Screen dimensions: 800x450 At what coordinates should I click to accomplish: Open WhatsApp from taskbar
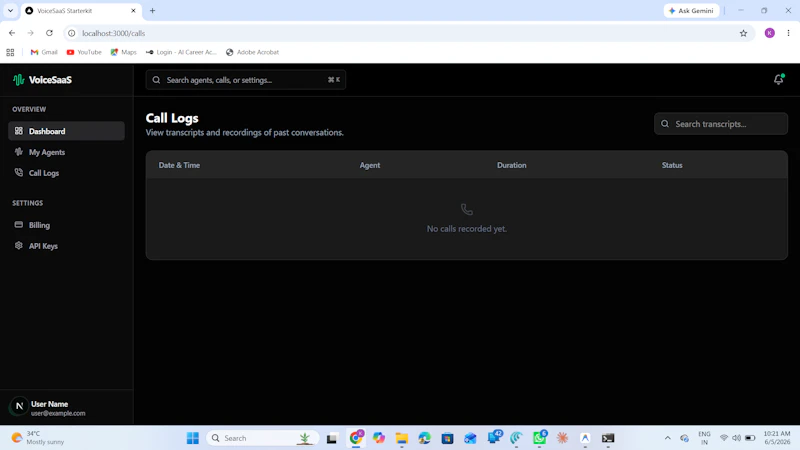[x=539, y=438]
